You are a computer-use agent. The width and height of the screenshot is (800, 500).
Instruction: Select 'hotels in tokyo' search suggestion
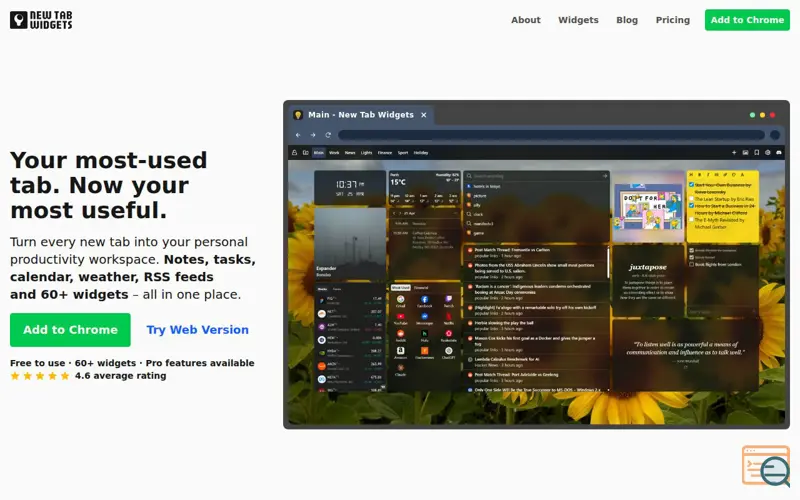[x=487, y=186]
